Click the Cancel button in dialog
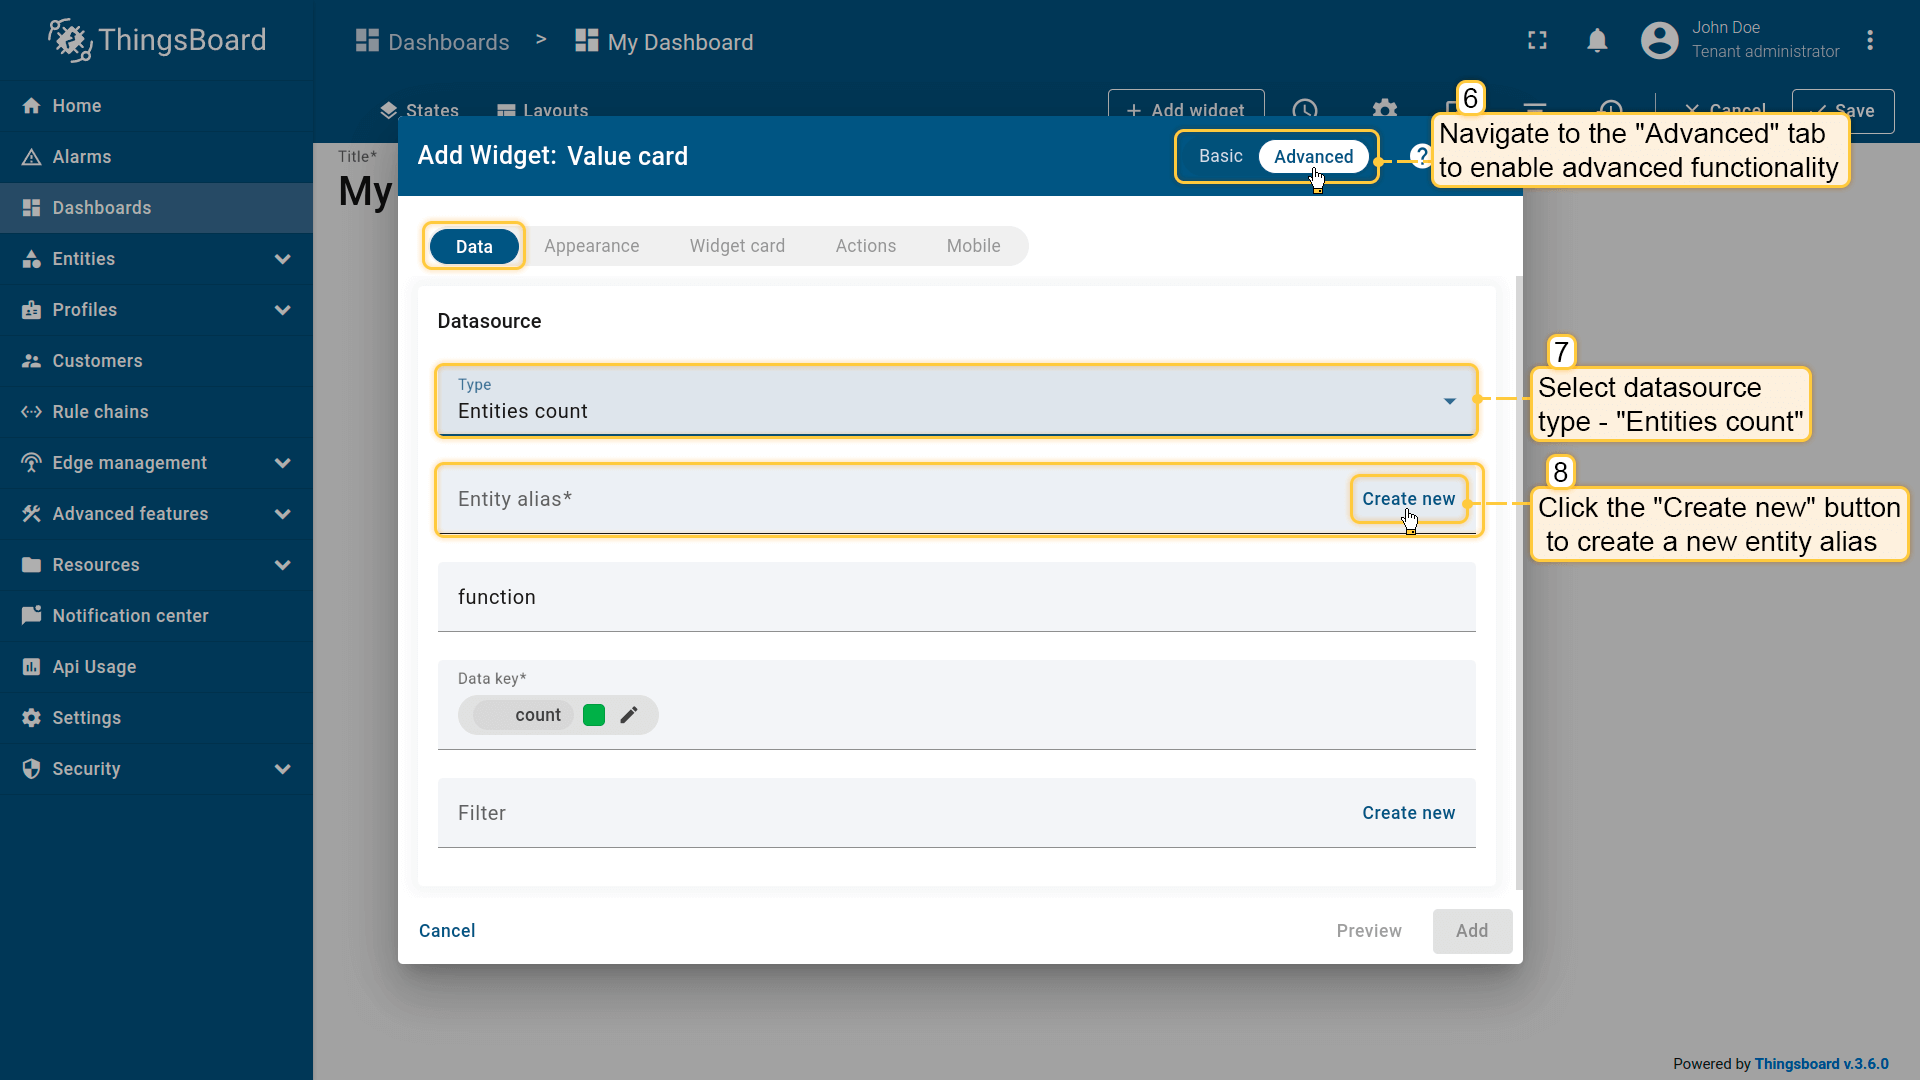1920x1080 pixels. click(x=447, y=931)
